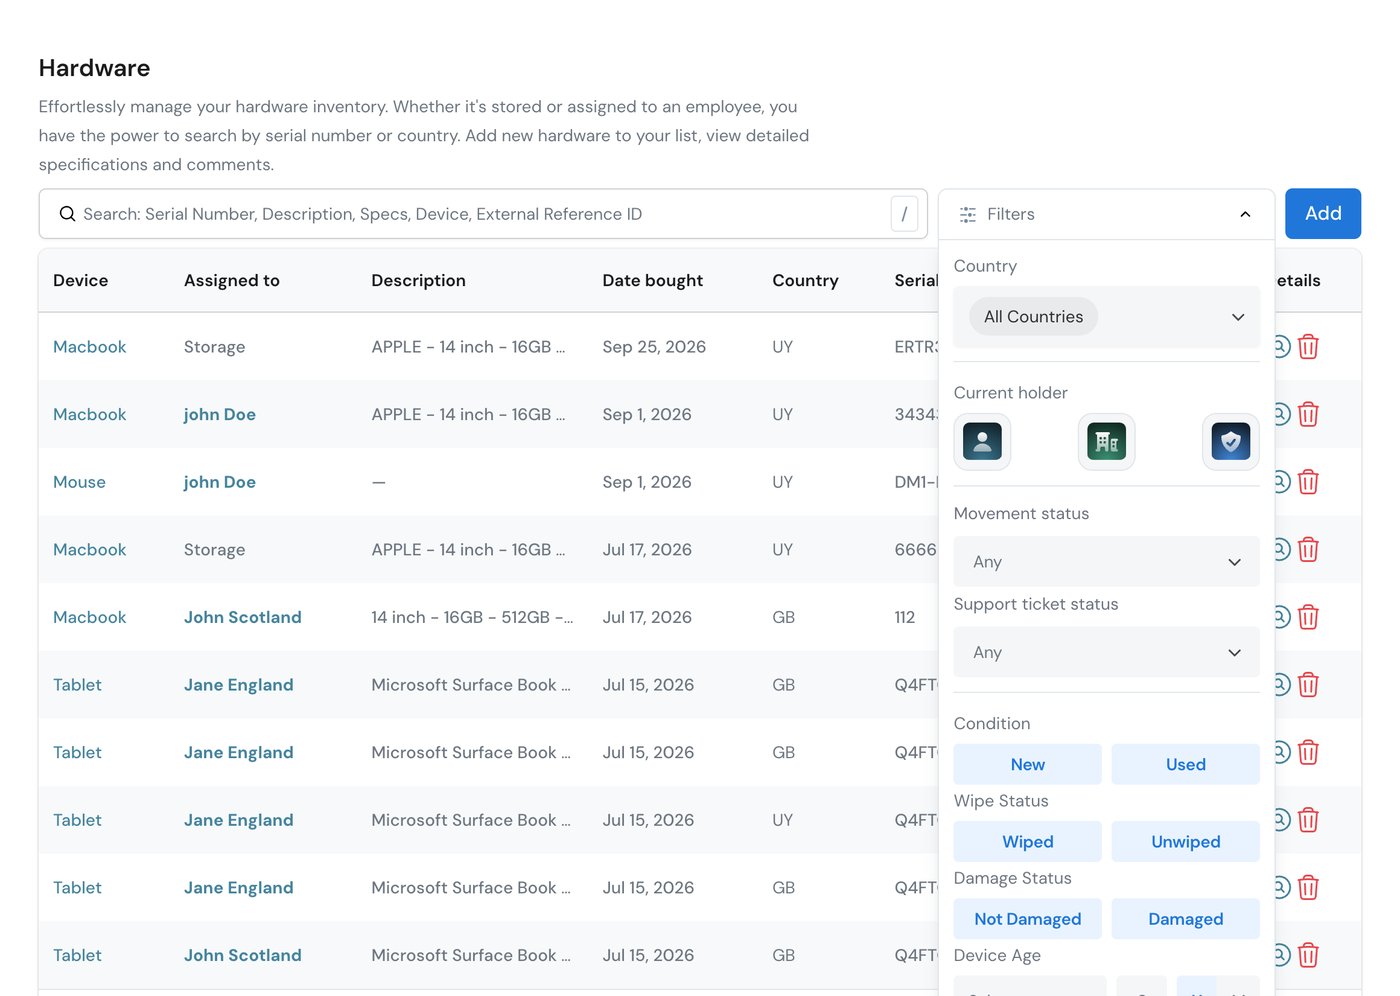1400x996 pixels.
Task: Toggle the New condition filter
Action: [x=1027, y=764]
